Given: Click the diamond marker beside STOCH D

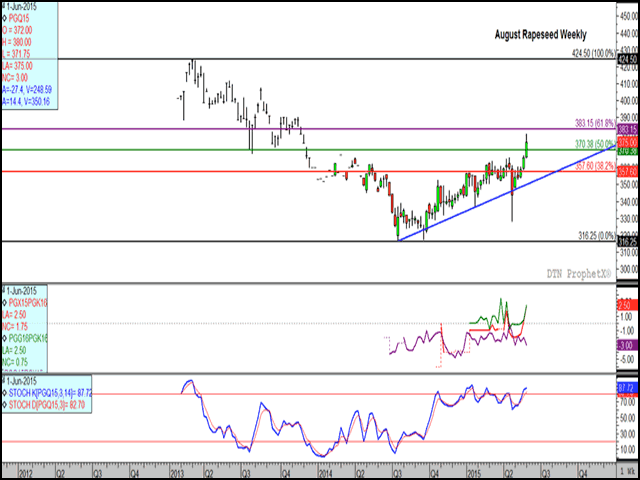Looking at the screenshot, I should pos(5,405).
